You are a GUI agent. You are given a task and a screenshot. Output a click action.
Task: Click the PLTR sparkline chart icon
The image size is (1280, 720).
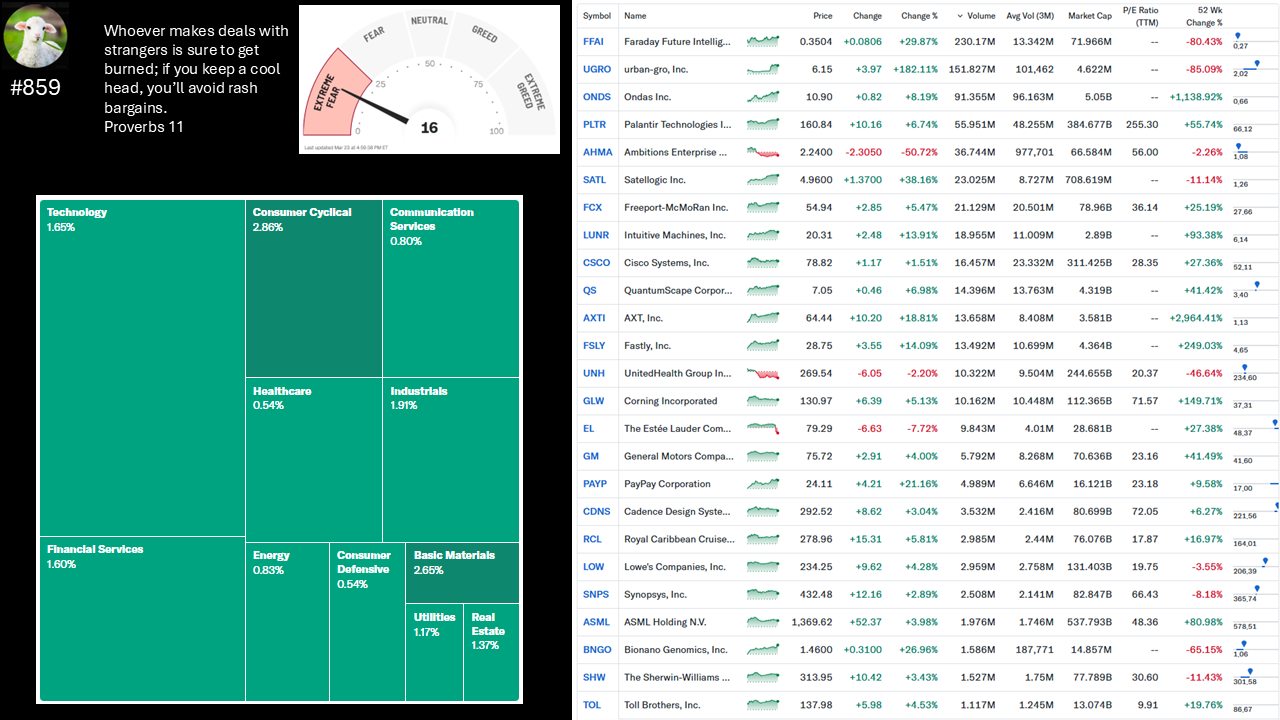(763, 125)
